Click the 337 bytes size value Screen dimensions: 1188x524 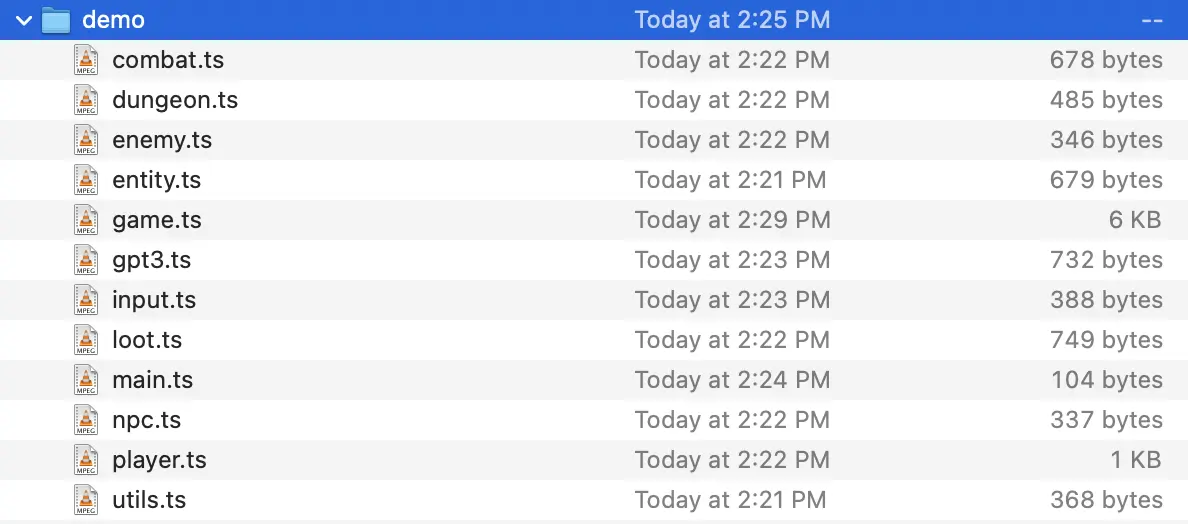(1106, 420)
